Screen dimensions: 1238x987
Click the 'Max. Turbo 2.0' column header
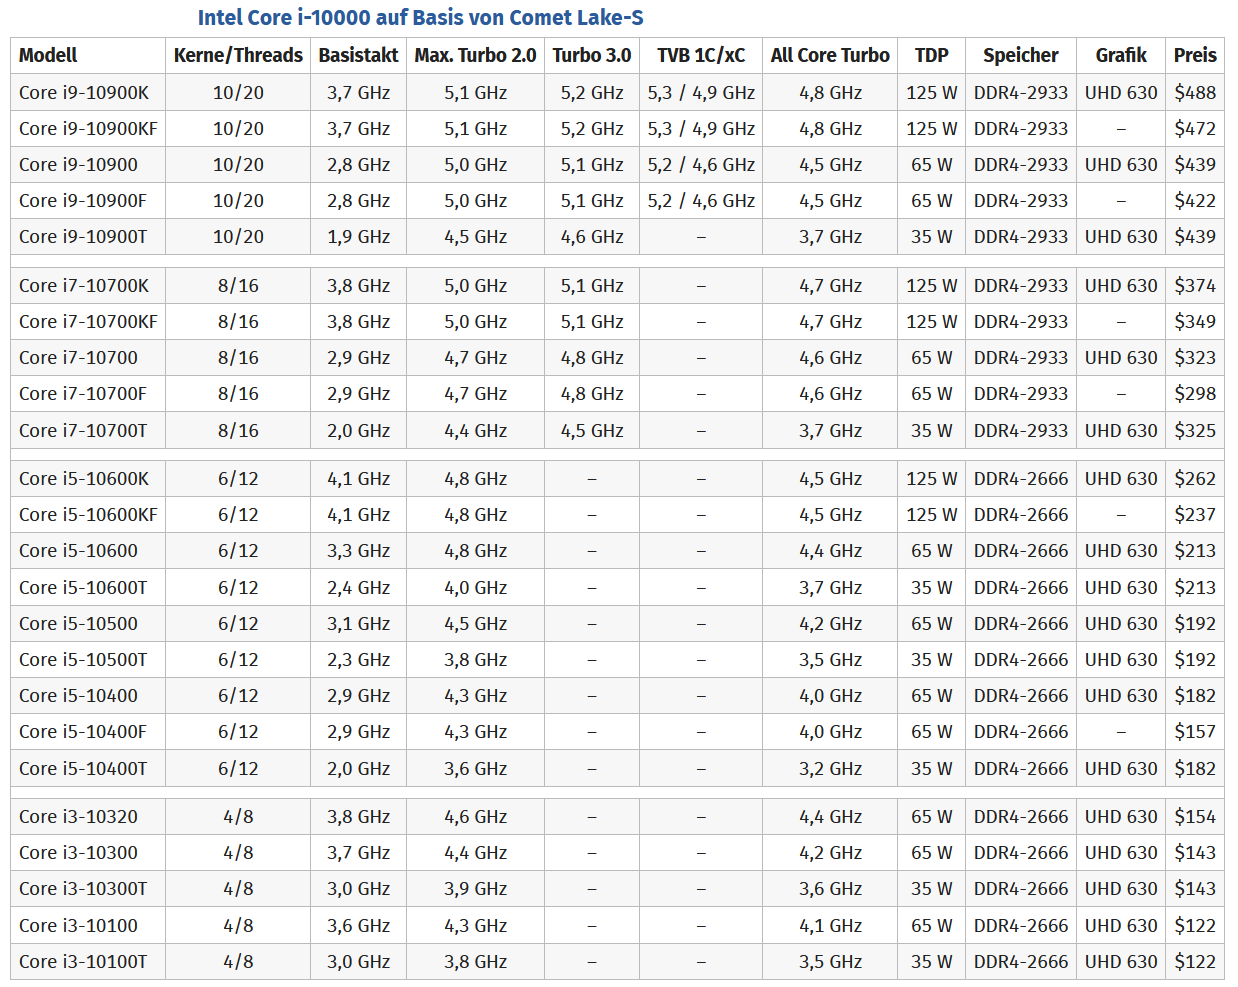pos(476,56)
